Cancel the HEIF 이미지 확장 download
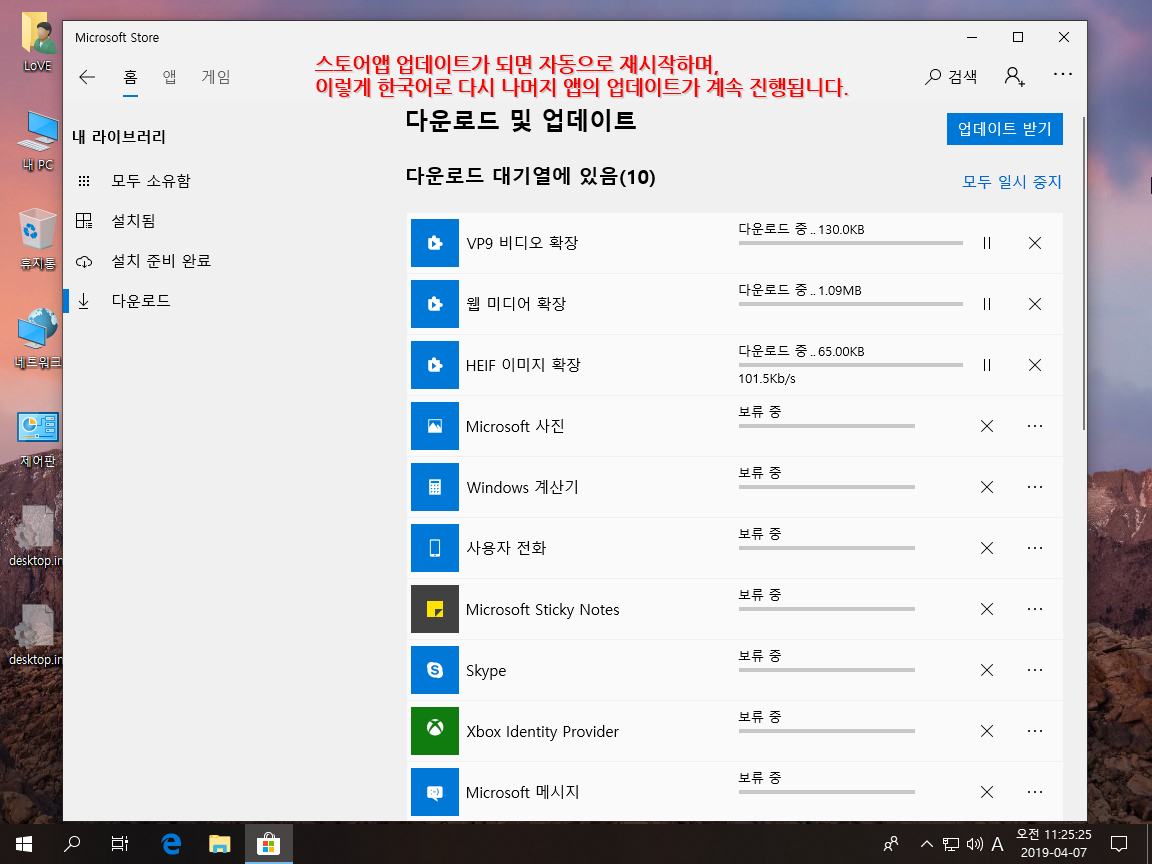Viewport: 1152px width, 864px height. (x=1034, y=365)
